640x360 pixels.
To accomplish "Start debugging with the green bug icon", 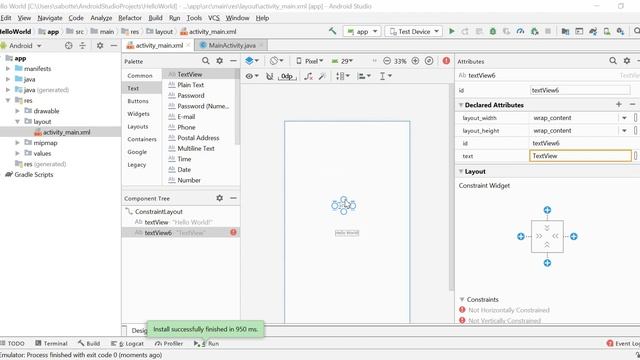I will 493,31.
